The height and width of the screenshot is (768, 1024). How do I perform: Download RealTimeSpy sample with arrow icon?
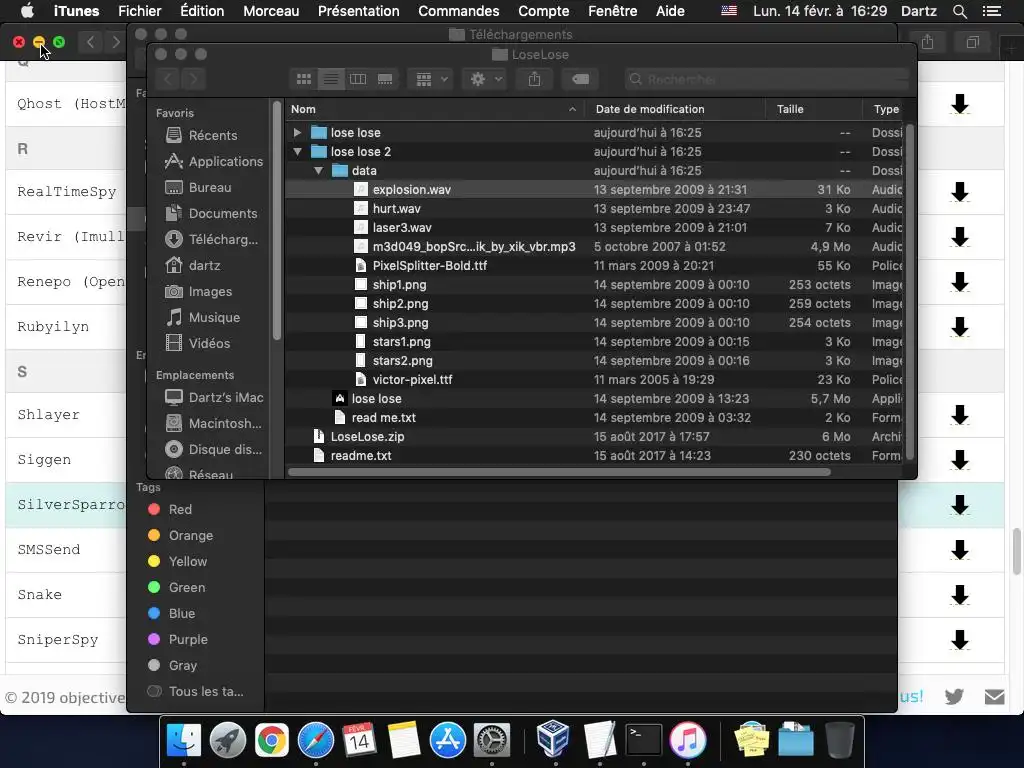pyautogui.click(x=959, y=192)
